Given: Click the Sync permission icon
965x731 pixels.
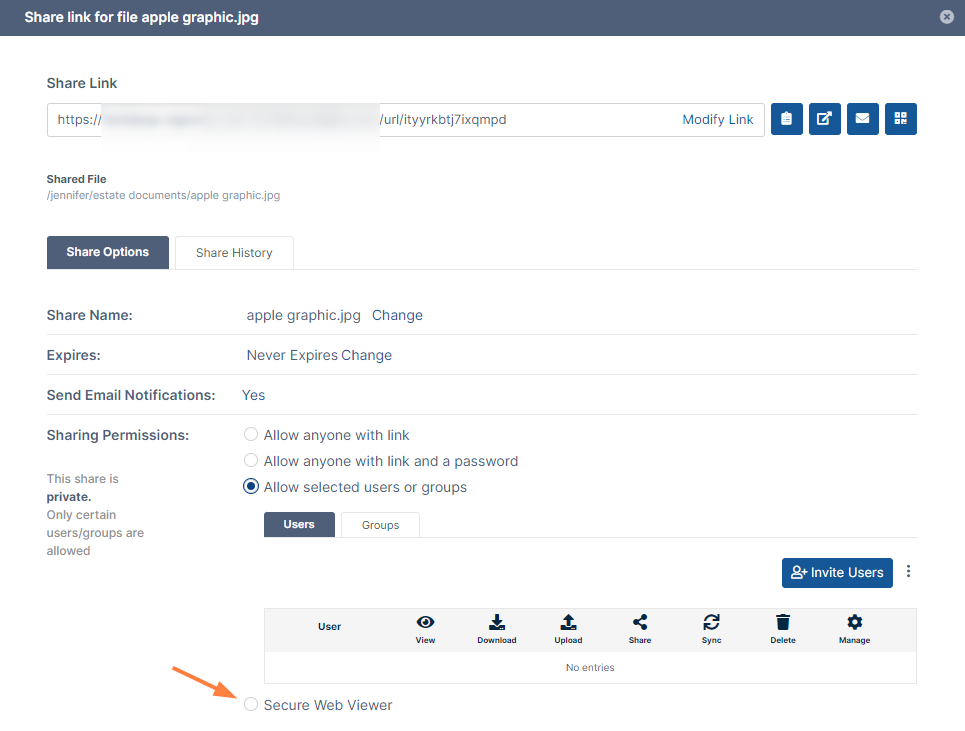Looking at the screenshot, I should pos(711,623).
